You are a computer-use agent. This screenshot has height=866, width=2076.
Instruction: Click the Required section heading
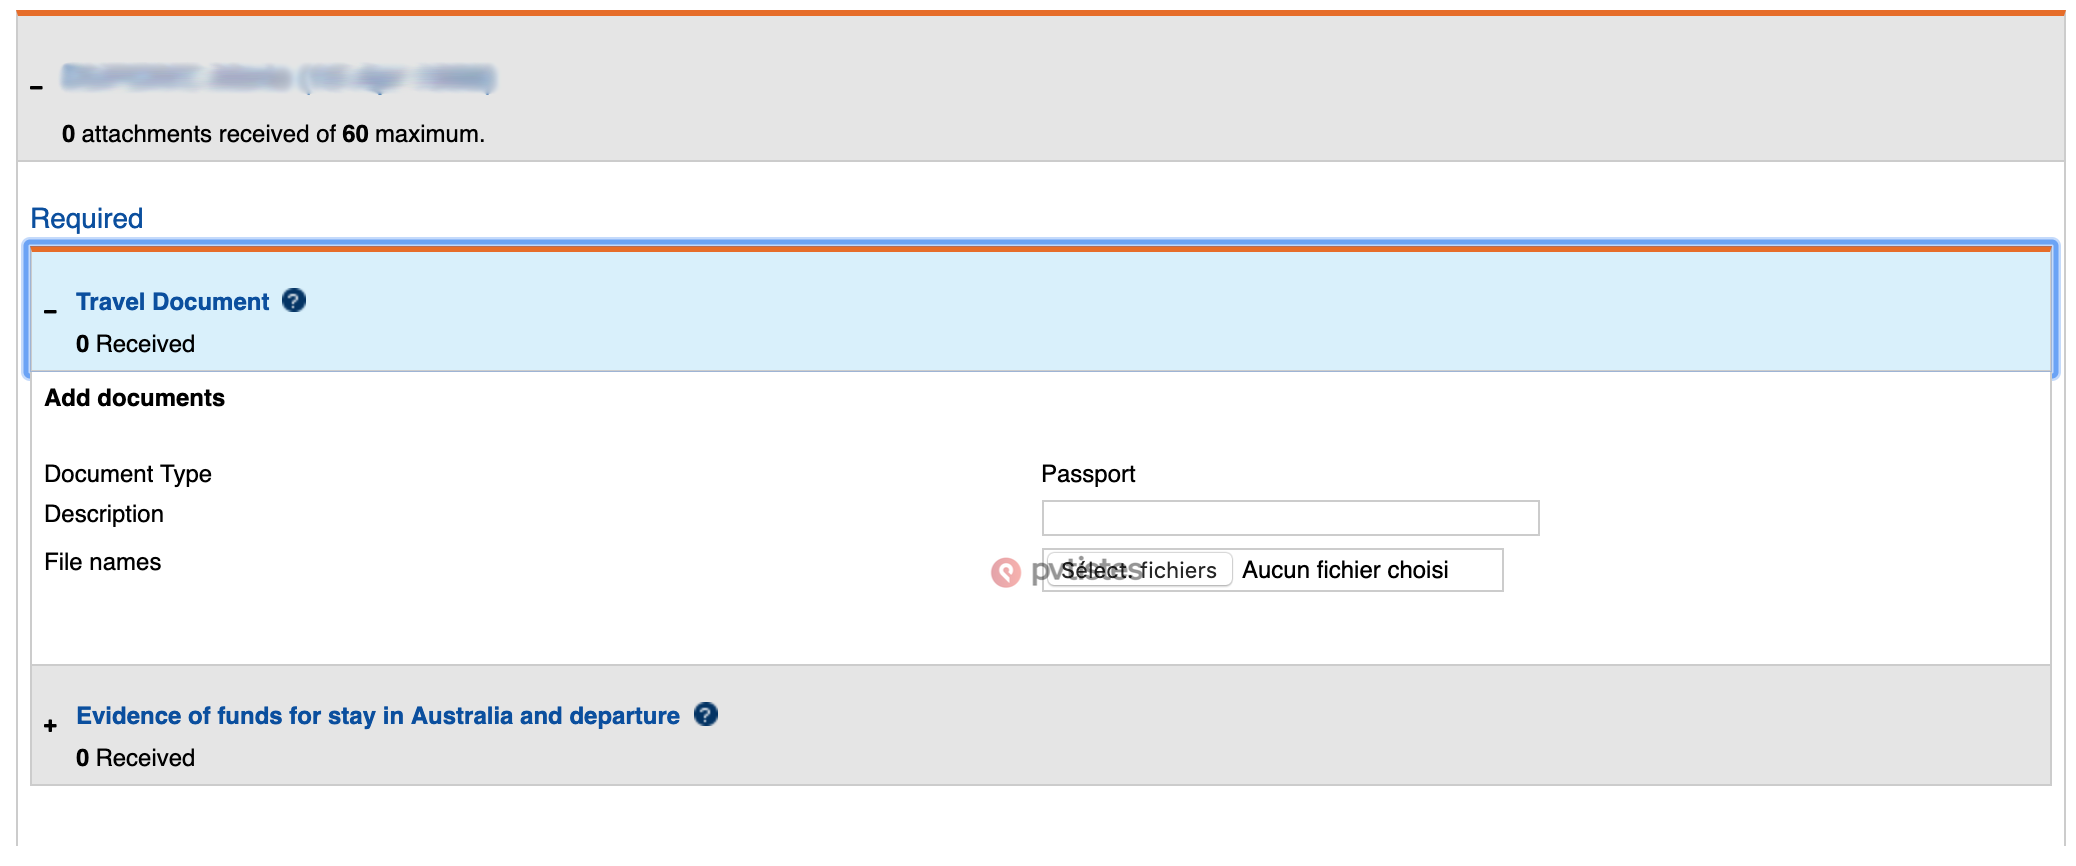point(87,218)
